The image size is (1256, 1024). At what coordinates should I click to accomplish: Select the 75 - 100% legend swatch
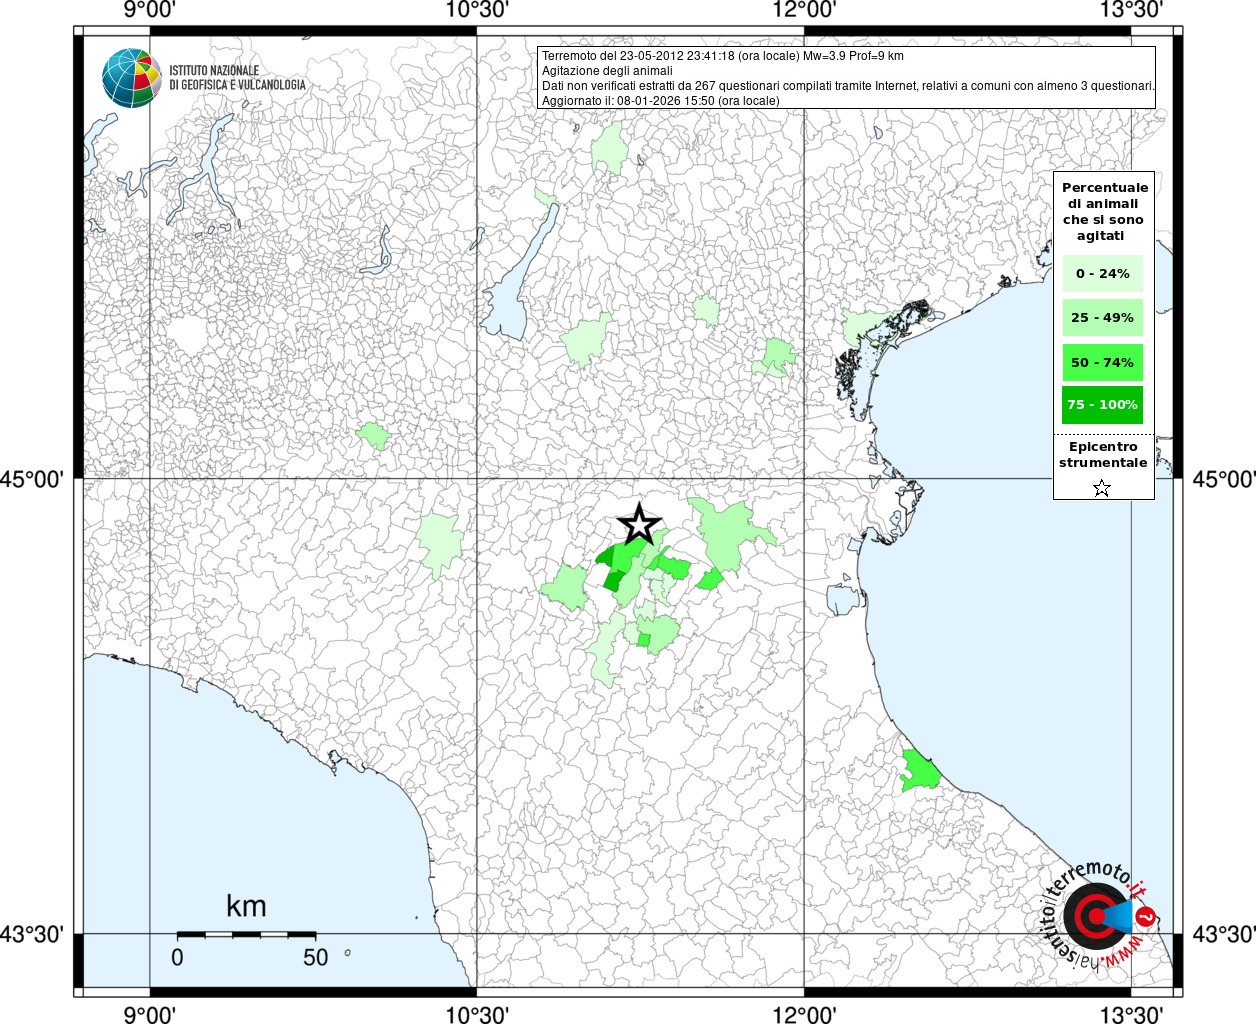(x=1102, y=405)
